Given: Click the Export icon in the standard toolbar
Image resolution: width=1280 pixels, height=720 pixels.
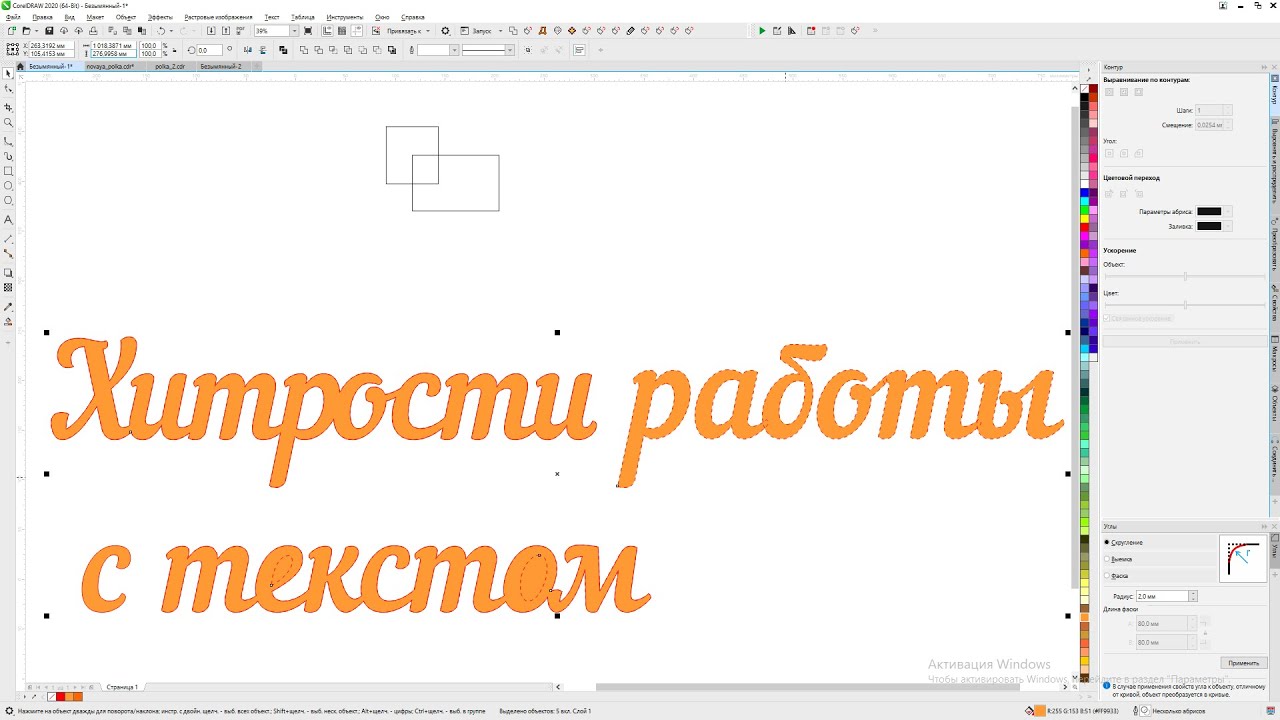Looking at the screenshot, I should [x=226, y=31].
